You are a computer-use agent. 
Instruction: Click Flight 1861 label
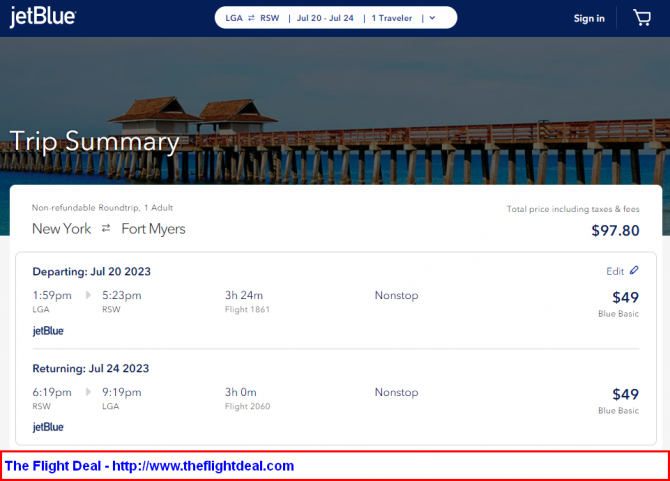pyautogui.click(x=247, y=309)
